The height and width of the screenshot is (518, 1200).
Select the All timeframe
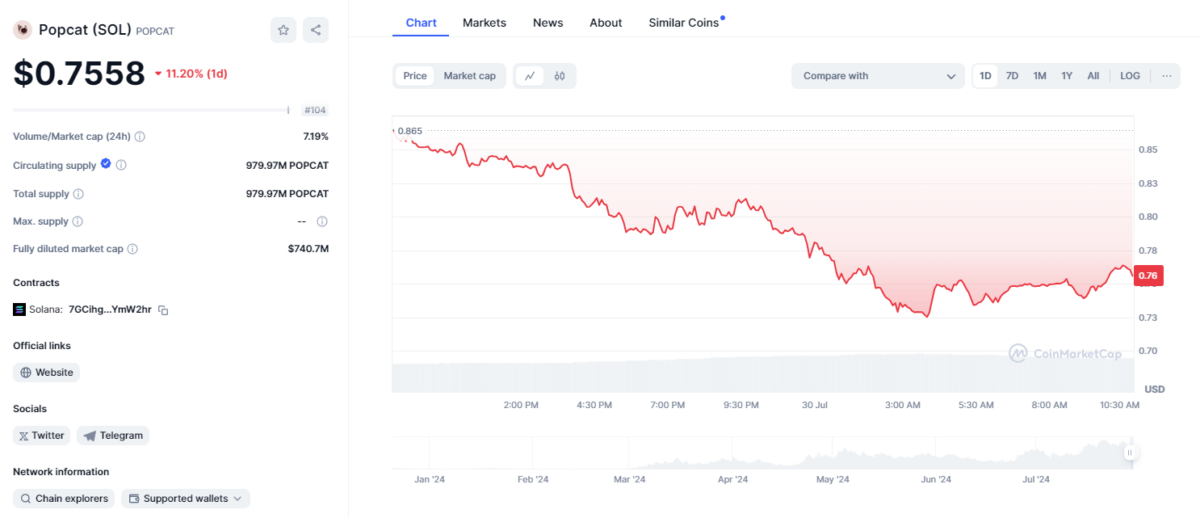1093,76
